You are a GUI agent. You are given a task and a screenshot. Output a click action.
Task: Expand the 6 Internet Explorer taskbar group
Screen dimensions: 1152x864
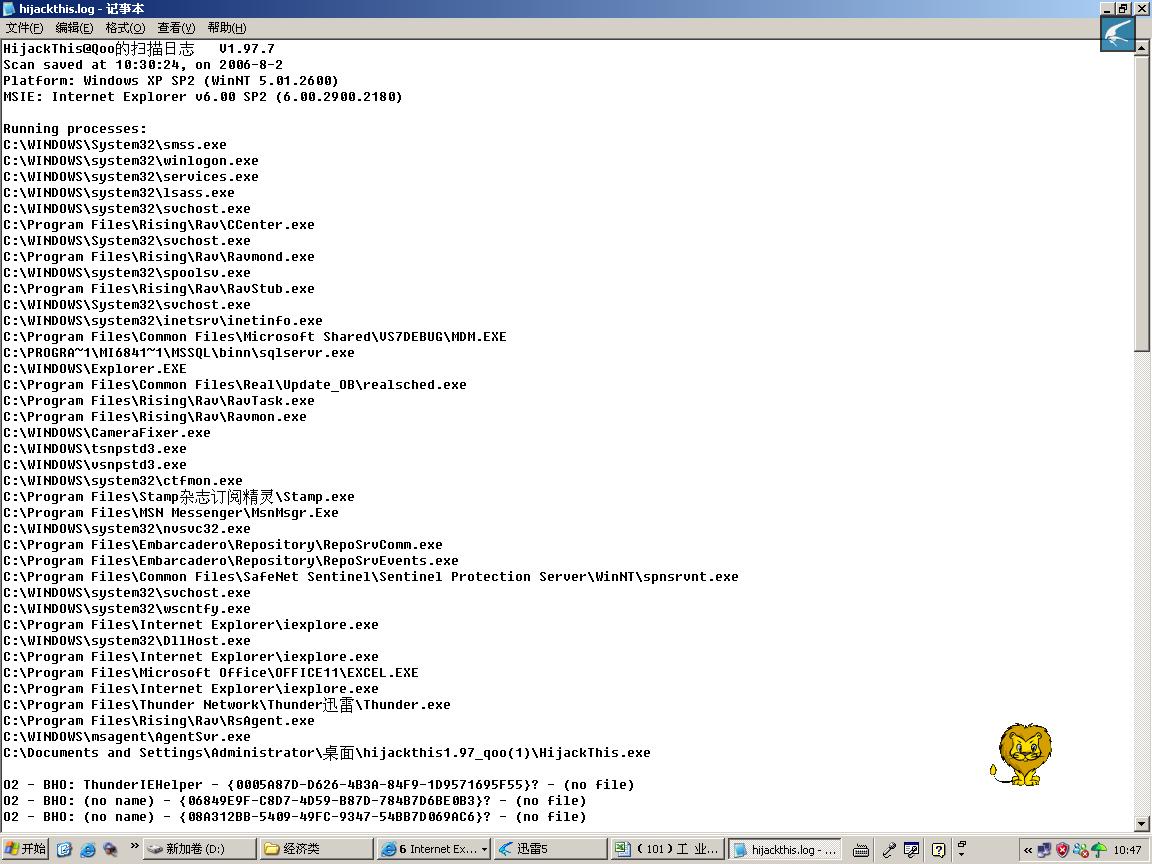(434, 849)
